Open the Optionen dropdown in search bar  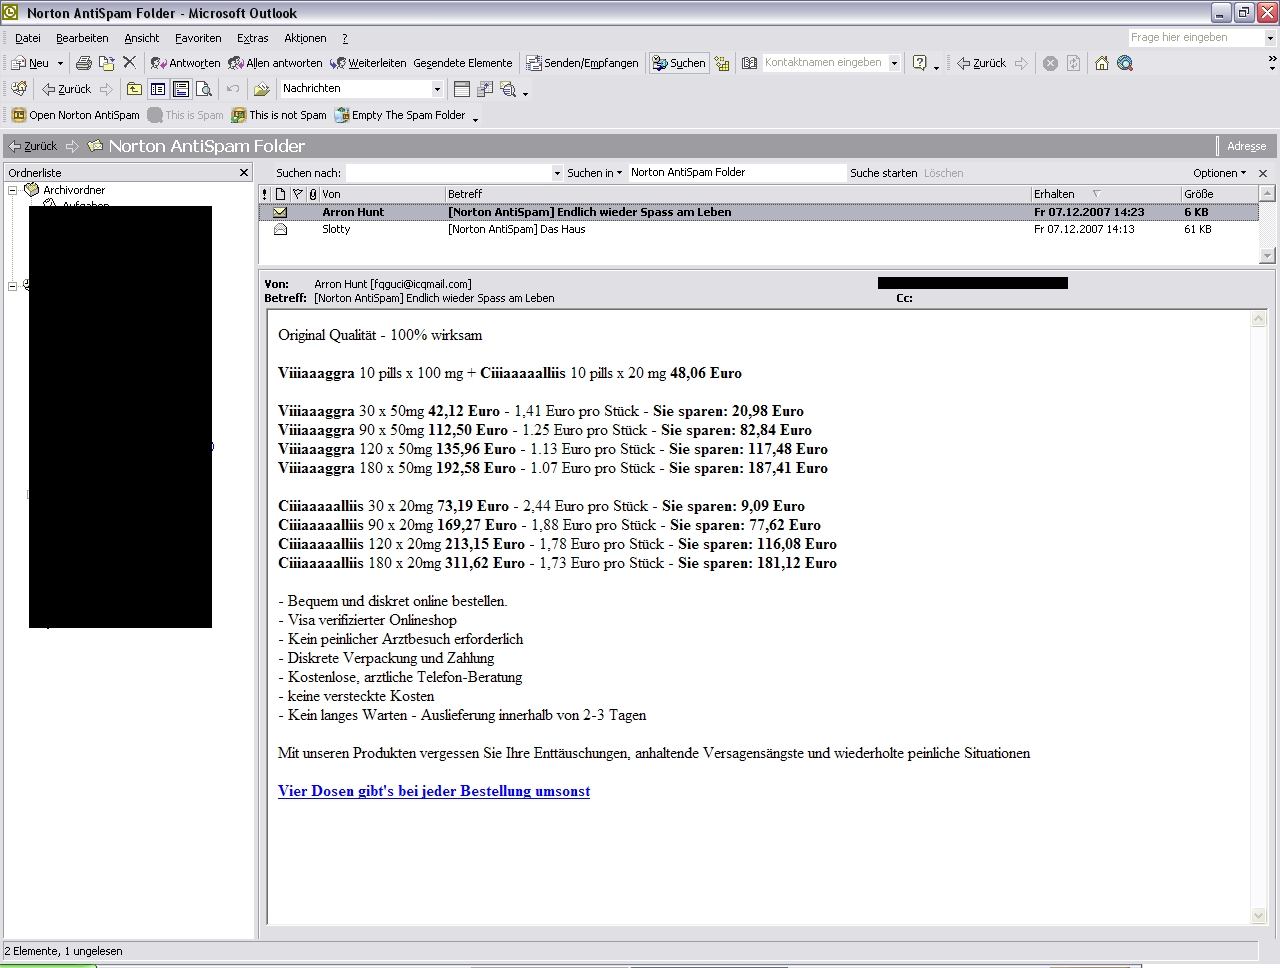pyautogui.click(x=1219, y=173)
